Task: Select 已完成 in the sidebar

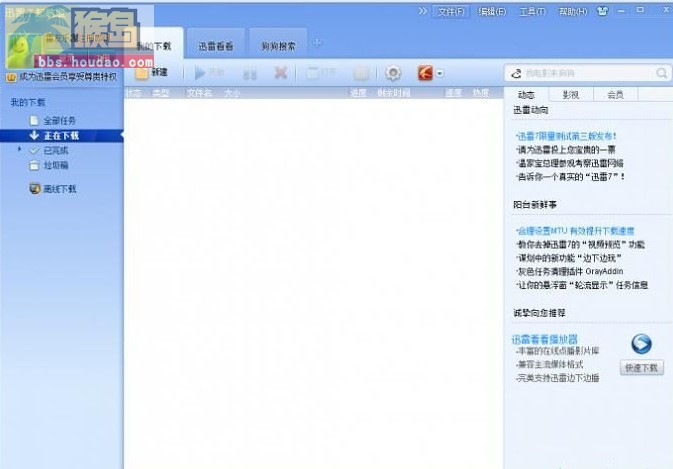Action: [x=56, y=151]
